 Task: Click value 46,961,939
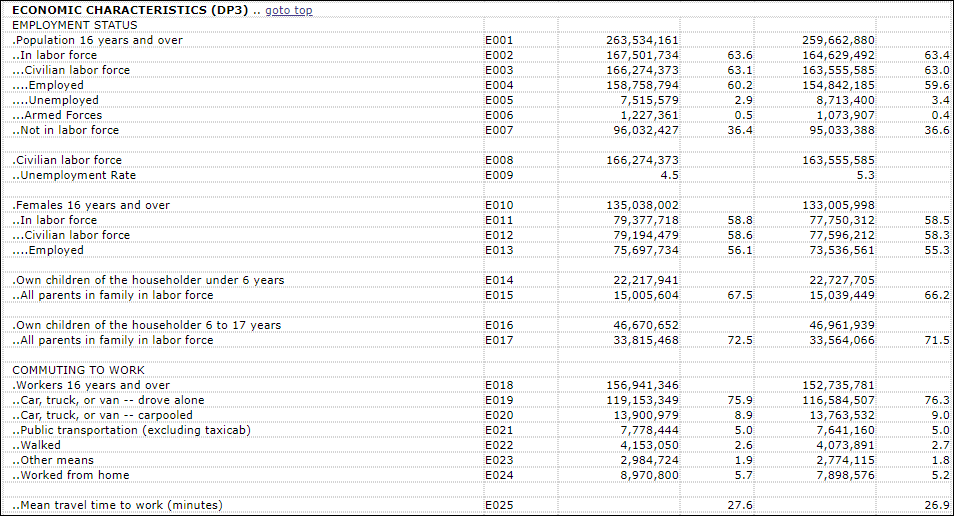842,325
